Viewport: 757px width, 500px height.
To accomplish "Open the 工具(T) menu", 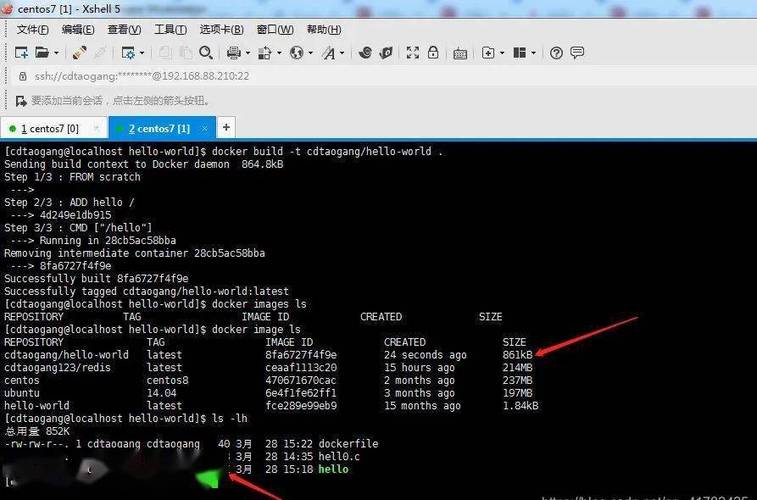I will click(170, 29).
